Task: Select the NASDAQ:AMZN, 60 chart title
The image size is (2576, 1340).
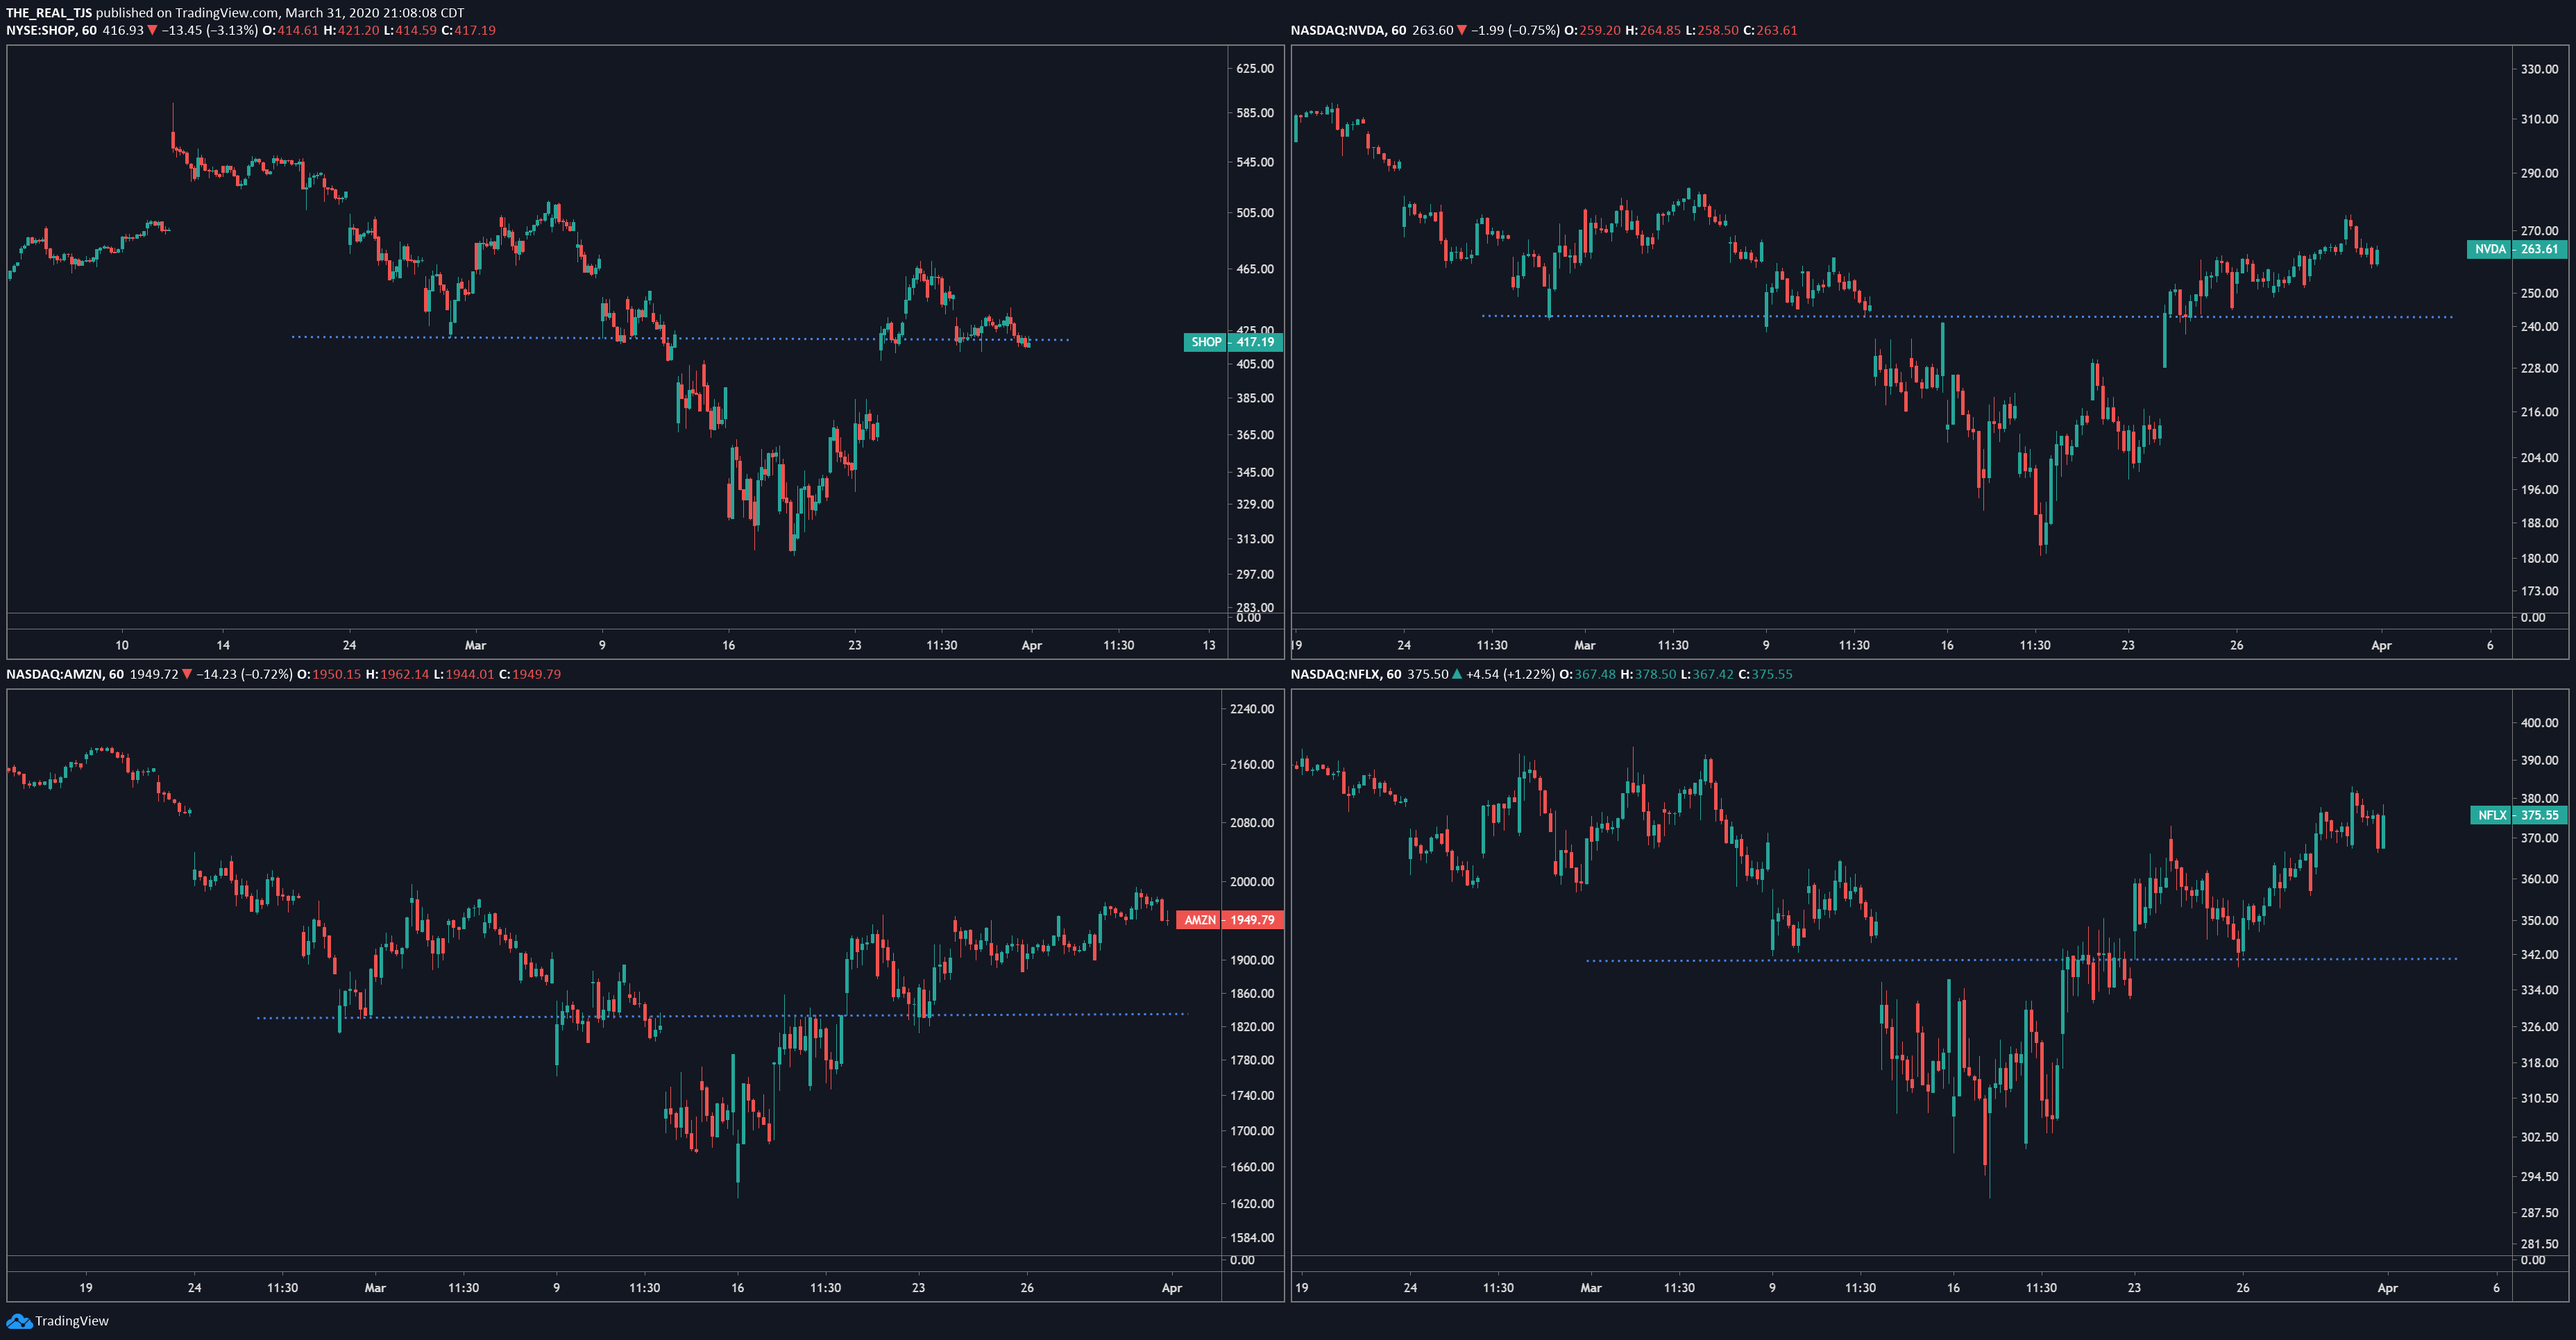Action: click(65, 674)
